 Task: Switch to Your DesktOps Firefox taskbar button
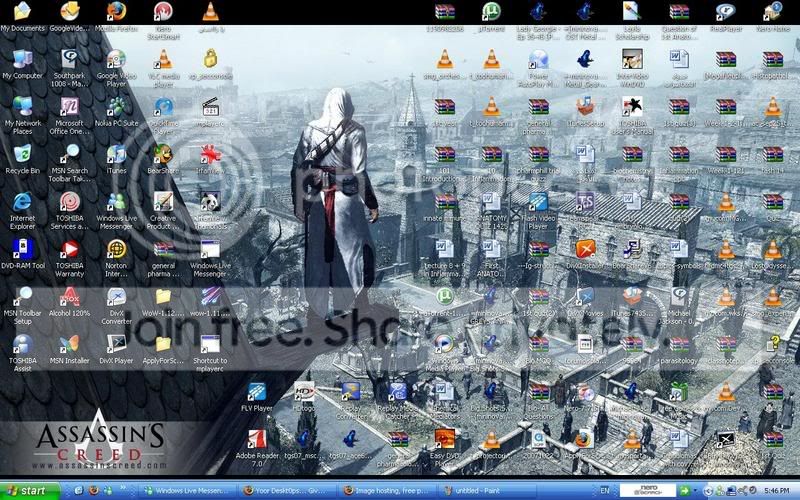pos(287,491)
